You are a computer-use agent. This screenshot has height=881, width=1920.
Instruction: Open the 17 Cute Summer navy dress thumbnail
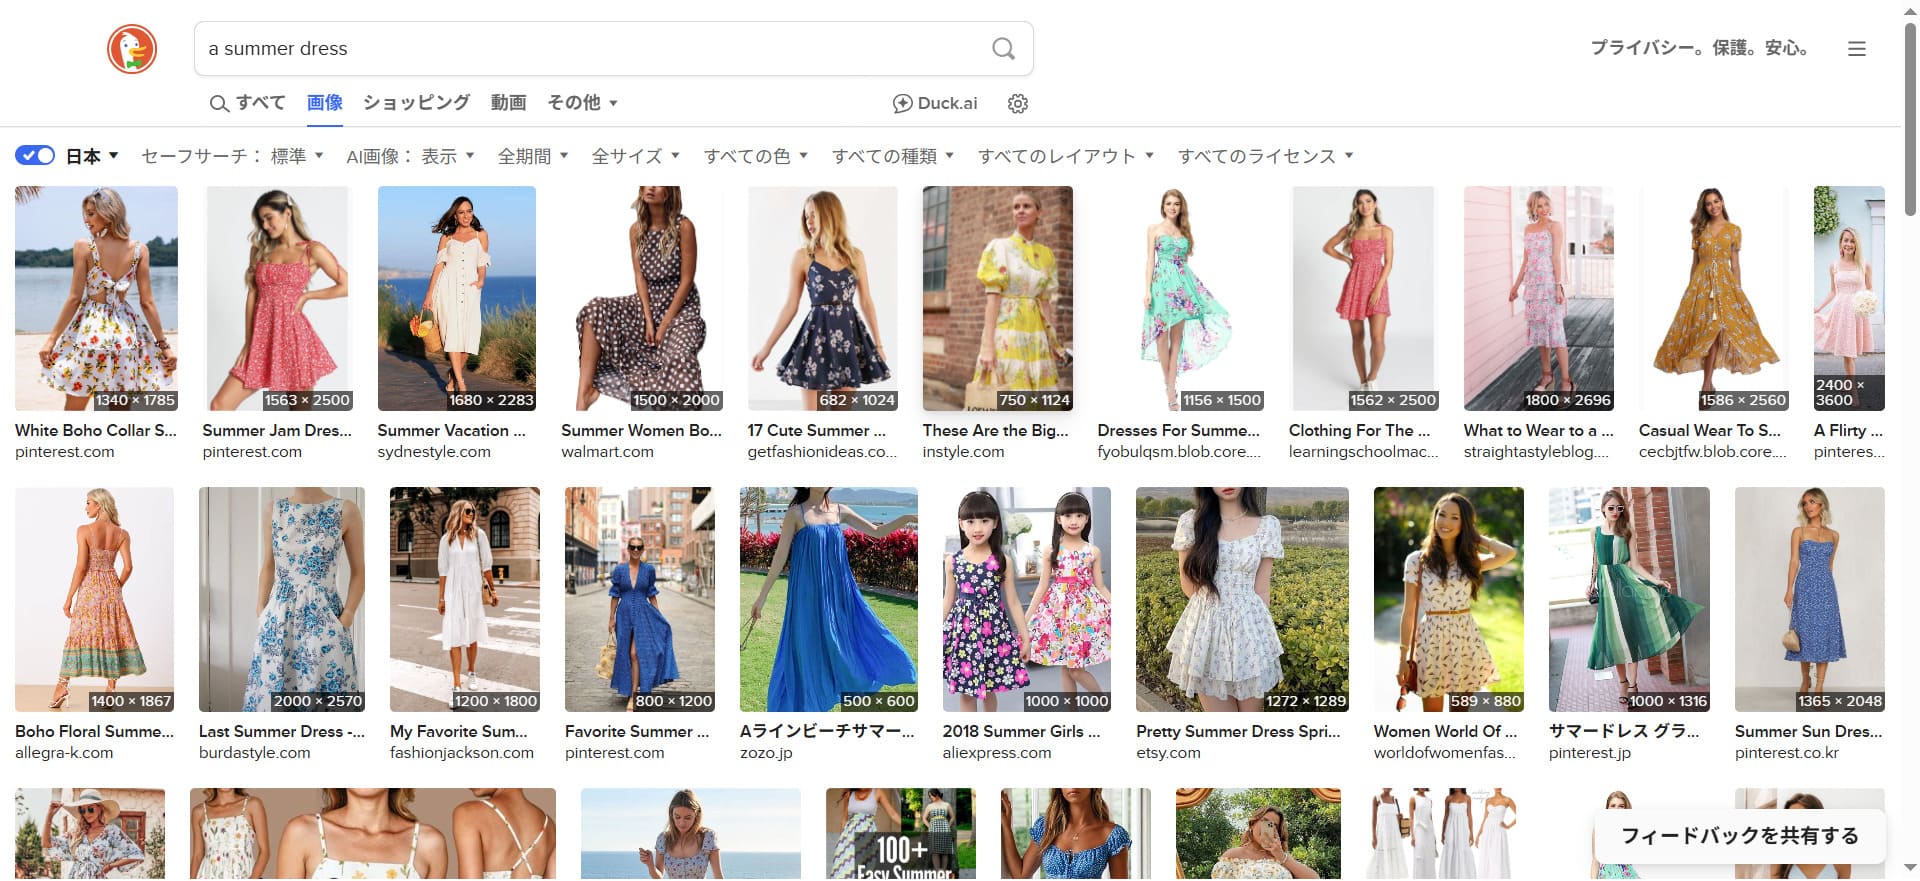(x=823, y=298)
